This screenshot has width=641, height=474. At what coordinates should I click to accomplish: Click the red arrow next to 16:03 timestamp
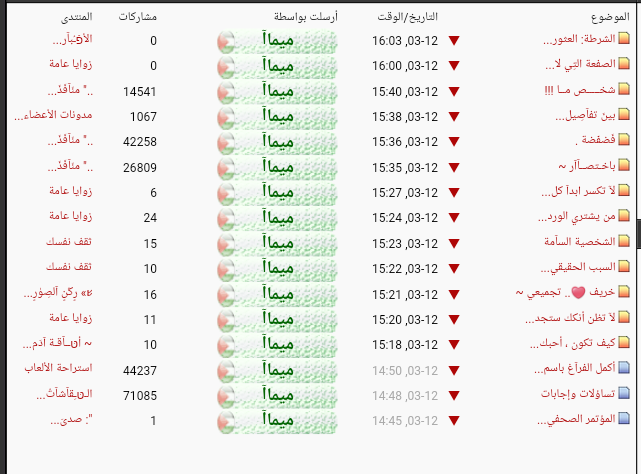(454, 40)
